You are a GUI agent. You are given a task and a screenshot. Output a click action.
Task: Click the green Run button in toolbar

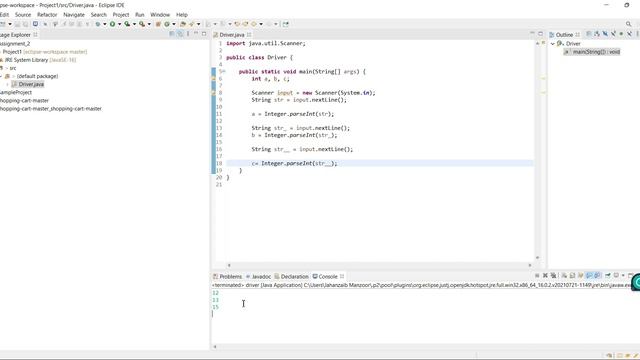[x=112, y=24]
